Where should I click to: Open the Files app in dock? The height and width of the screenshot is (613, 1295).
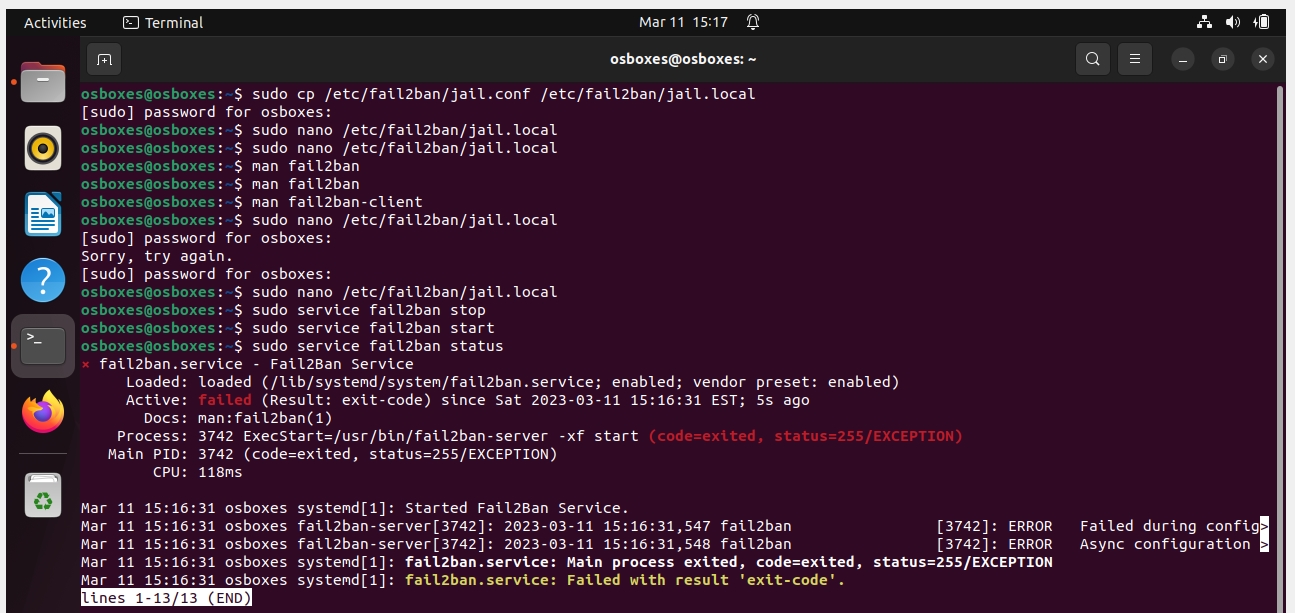click(x=43, y=84)
